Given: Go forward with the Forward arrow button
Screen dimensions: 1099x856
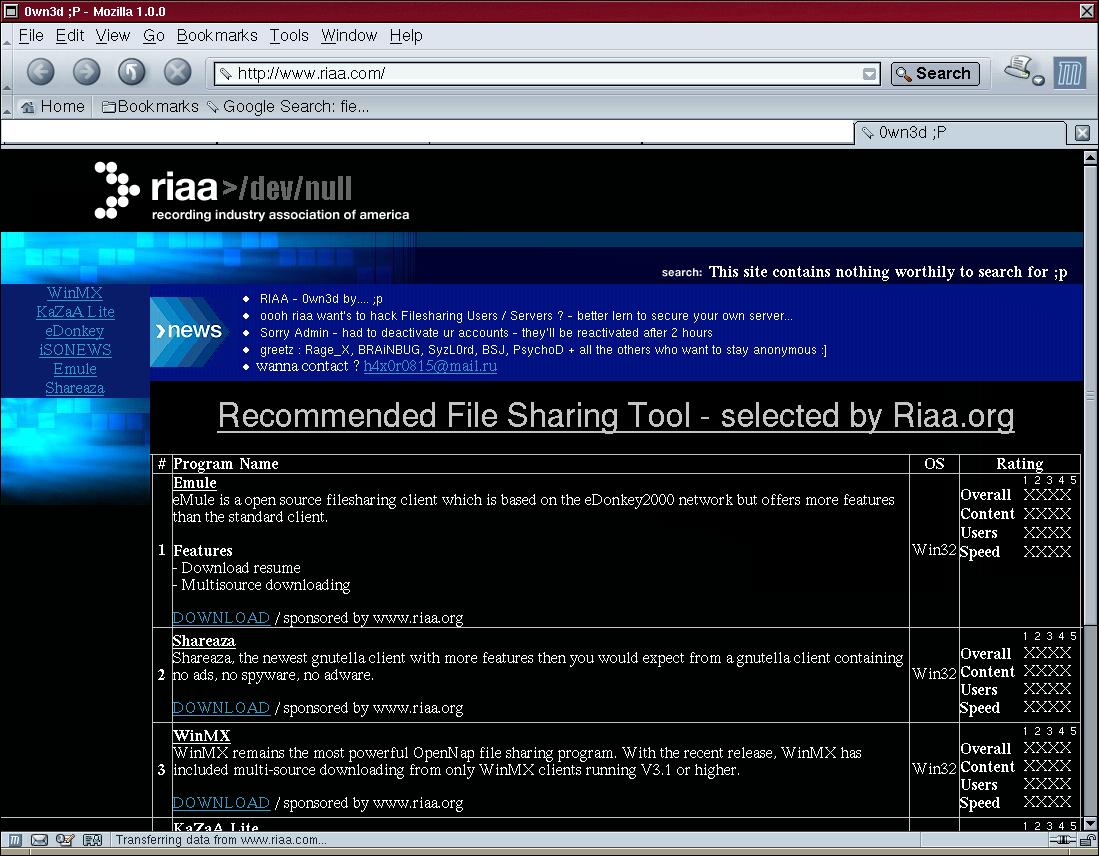Looking at the screenshot, I should click(86, 72).
